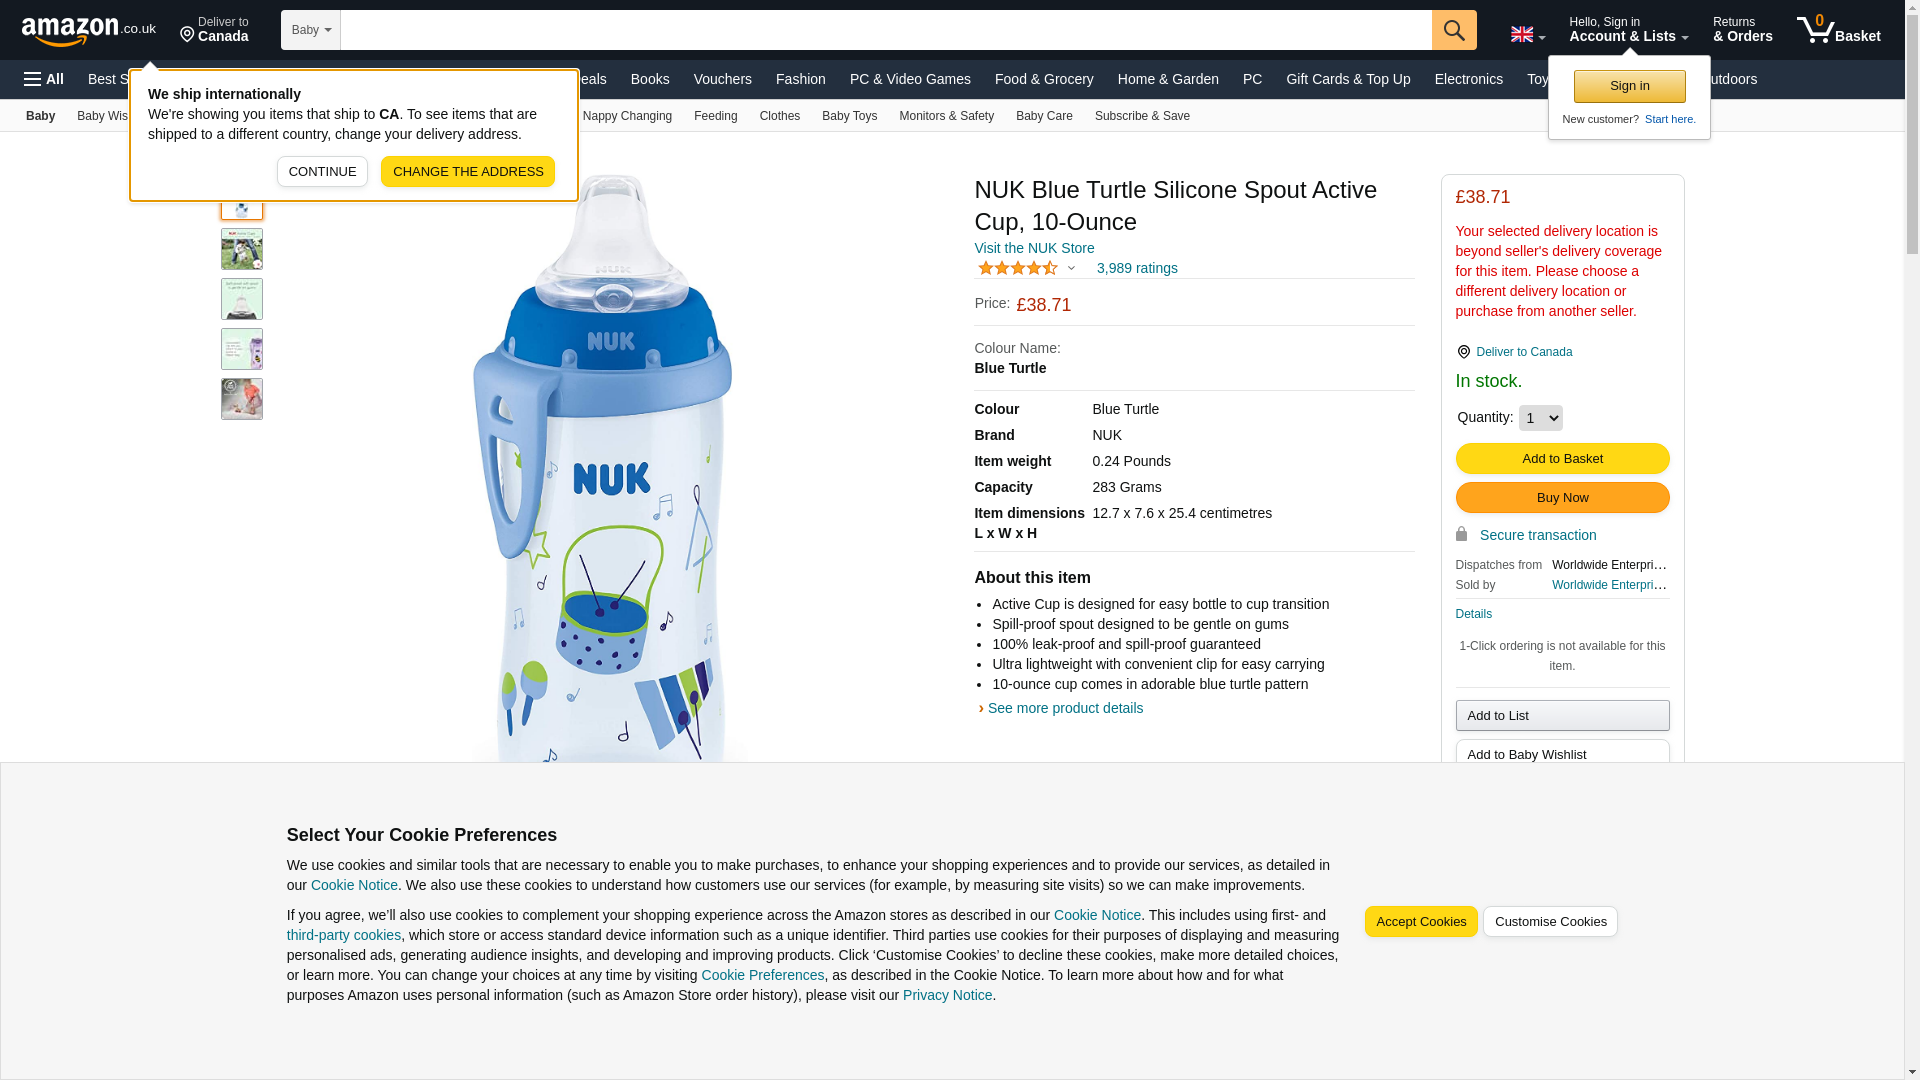Open the All hamburger menu

click(x=44, y=79)
